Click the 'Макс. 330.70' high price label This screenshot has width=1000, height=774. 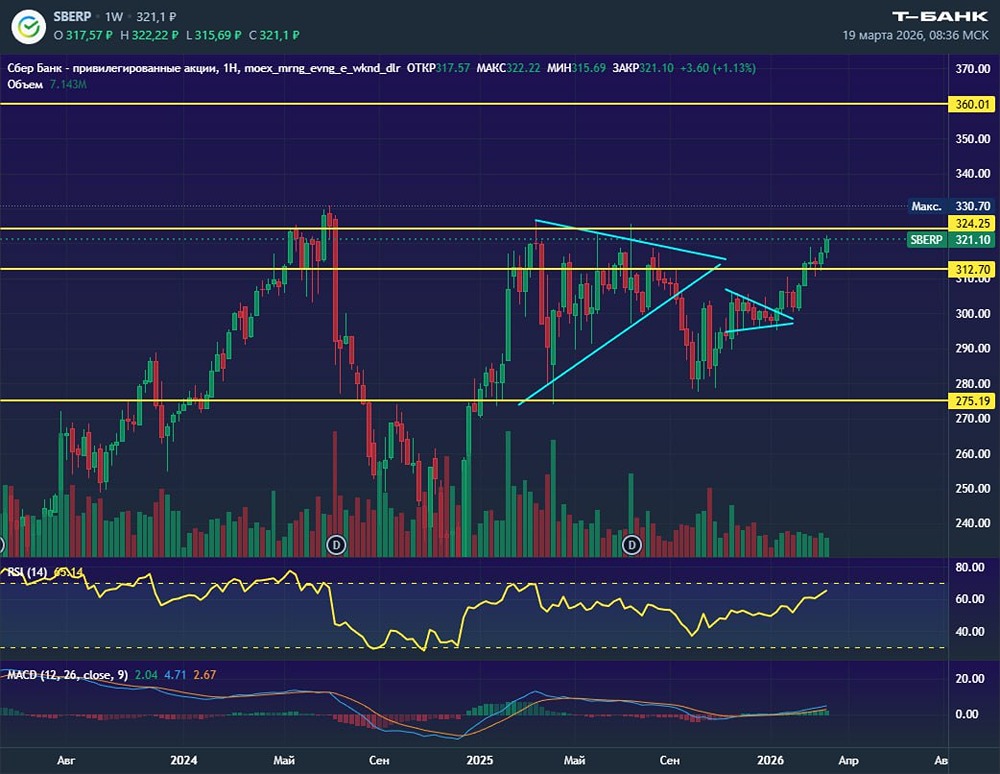951,206
